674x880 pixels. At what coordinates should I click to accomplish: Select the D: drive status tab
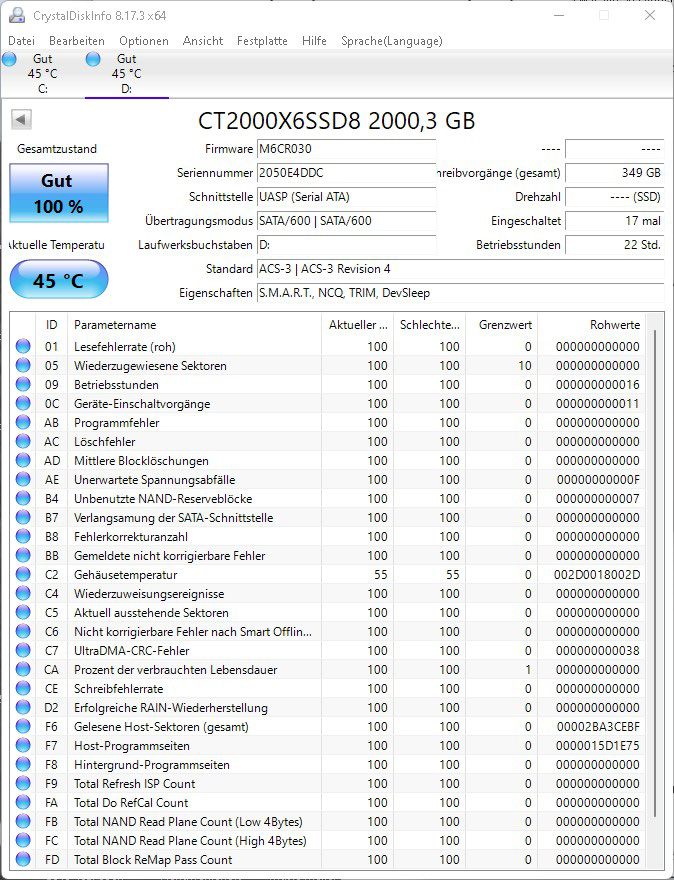click(126, 74)
